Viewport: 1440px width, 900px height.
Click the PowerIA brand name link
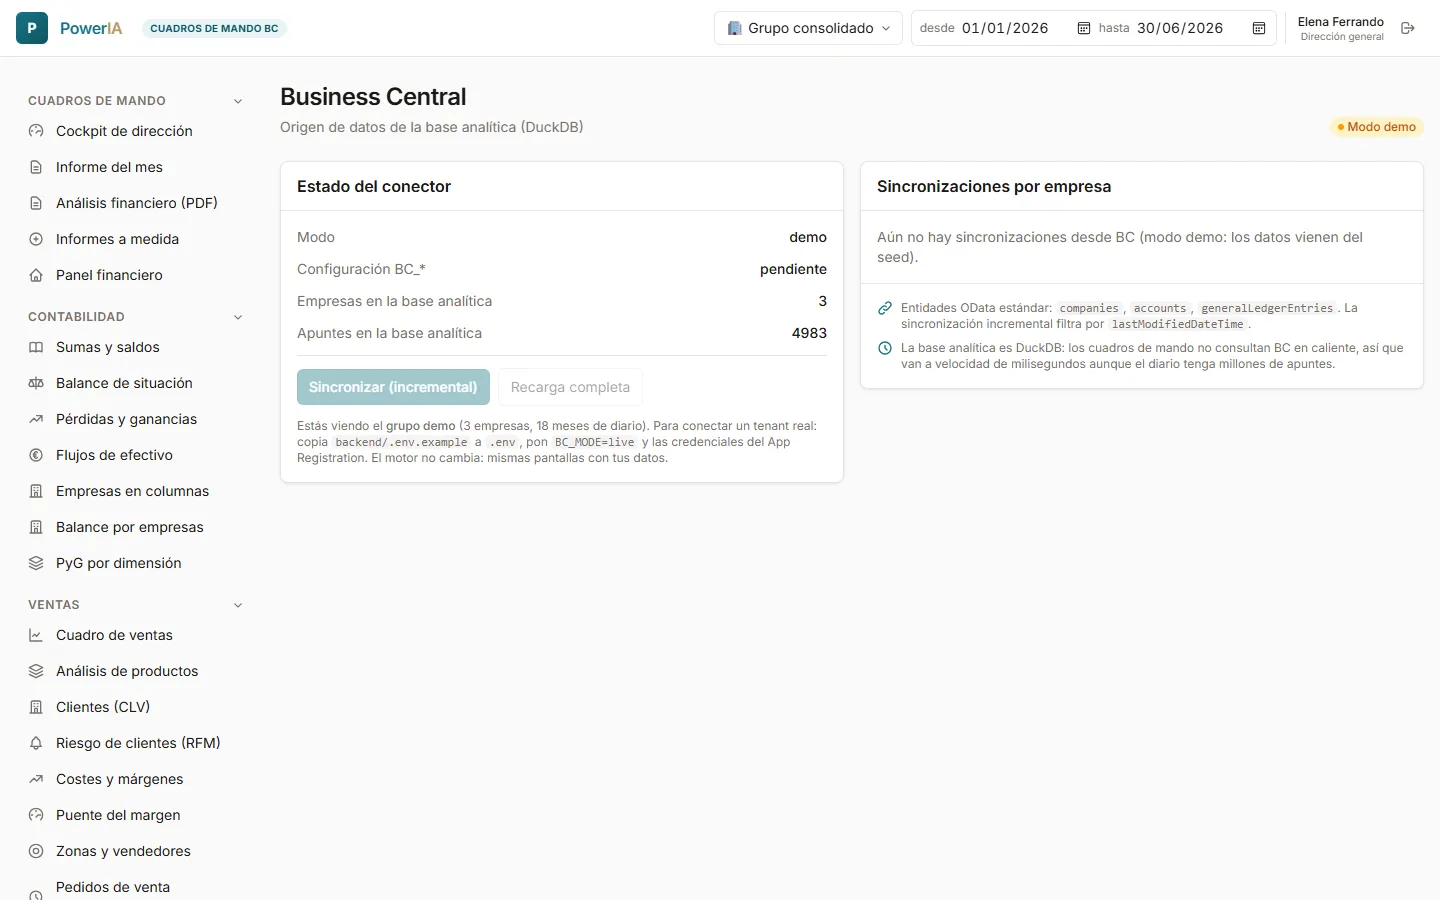click(91, 28)
